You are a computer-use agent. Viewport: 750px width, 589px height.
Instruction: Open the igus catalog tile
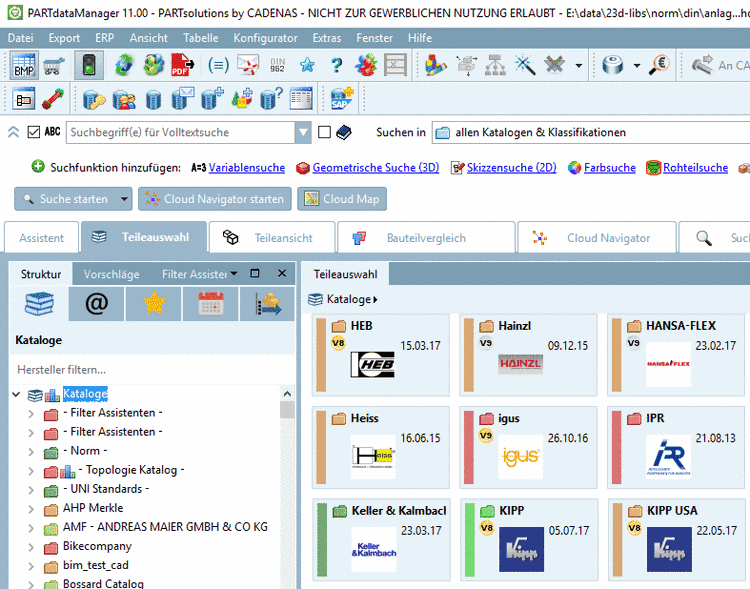click(529, 447)
